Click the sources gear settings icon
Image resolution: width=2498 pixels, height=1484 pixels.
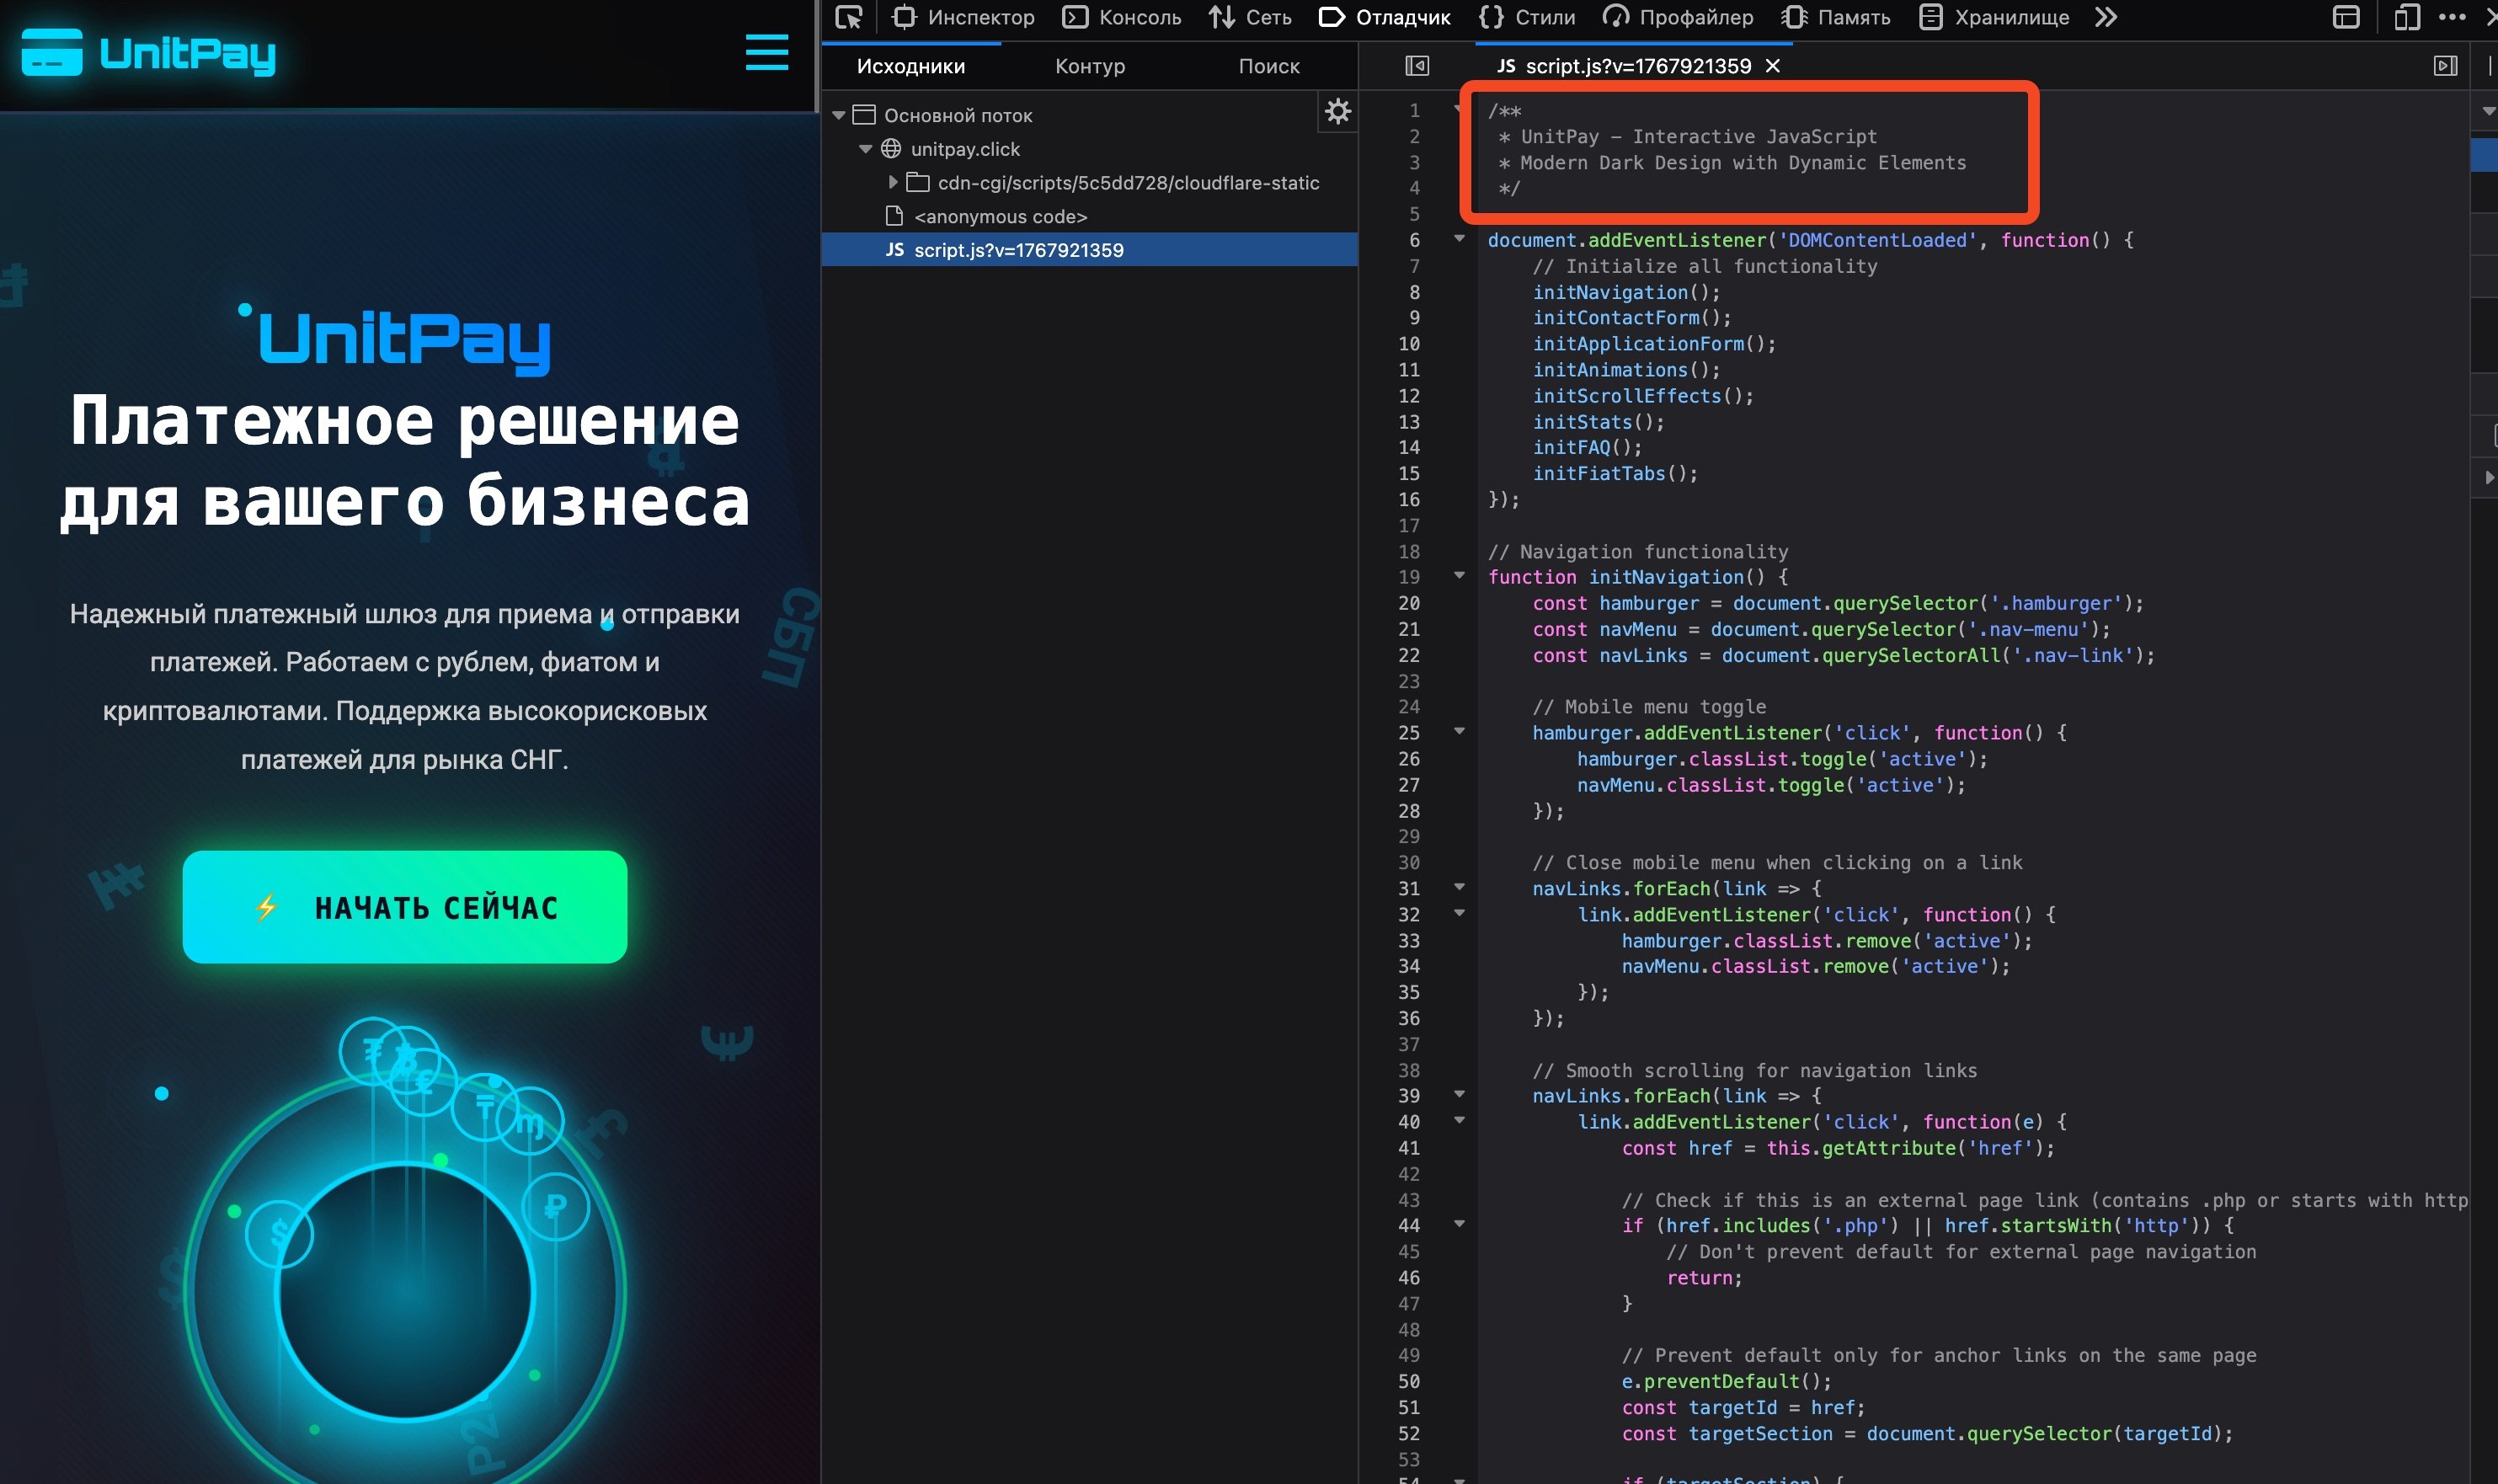[1338, 111]
